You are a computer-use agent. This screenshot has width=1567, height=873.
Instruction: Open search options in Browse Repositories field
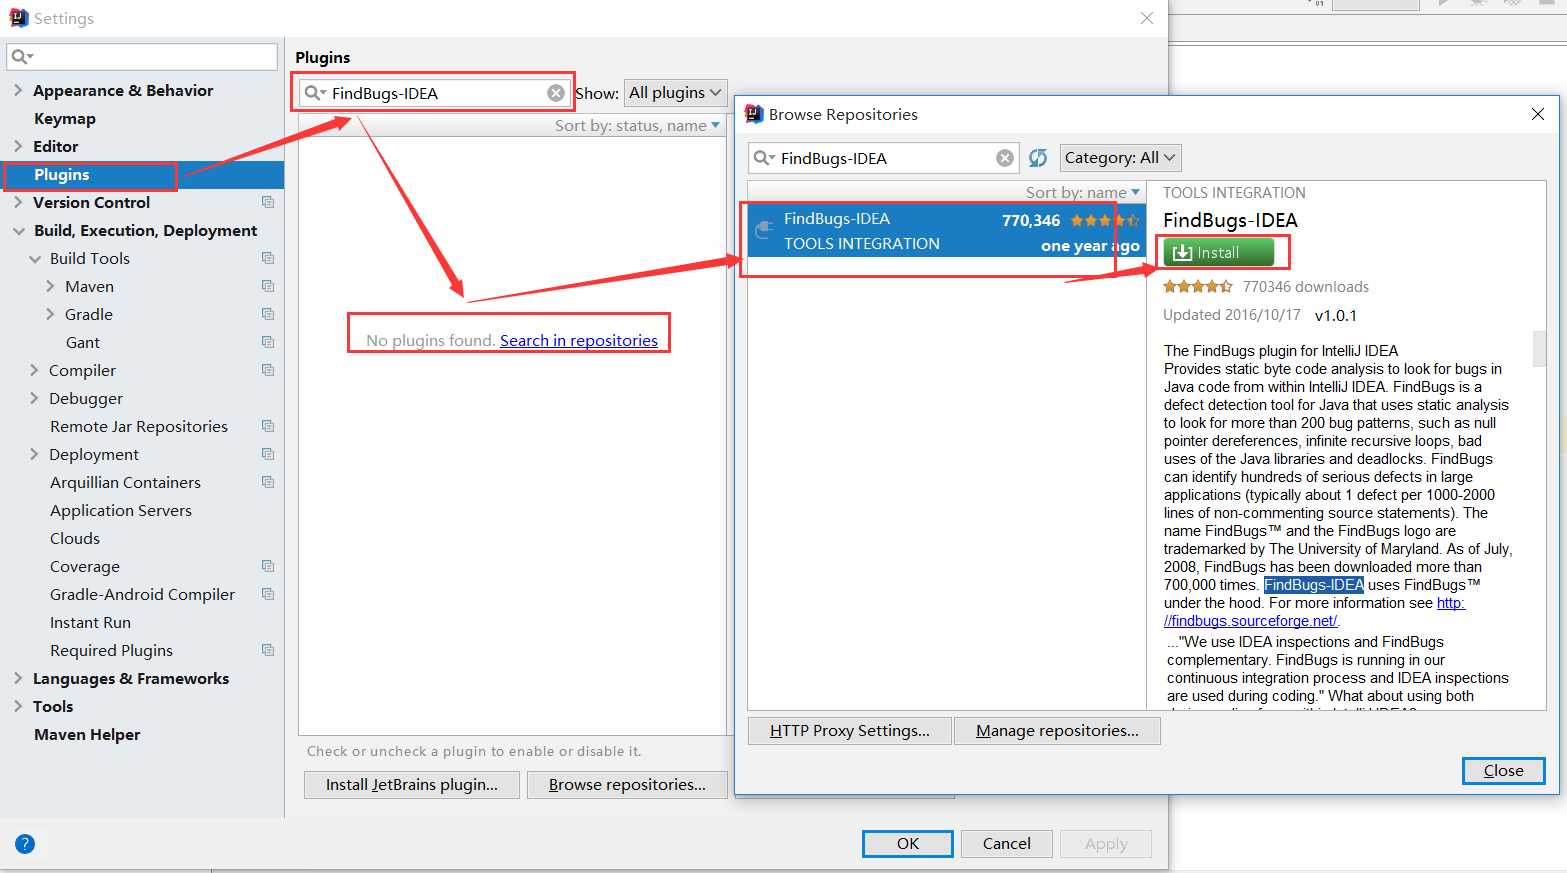[x=764, y=158]
